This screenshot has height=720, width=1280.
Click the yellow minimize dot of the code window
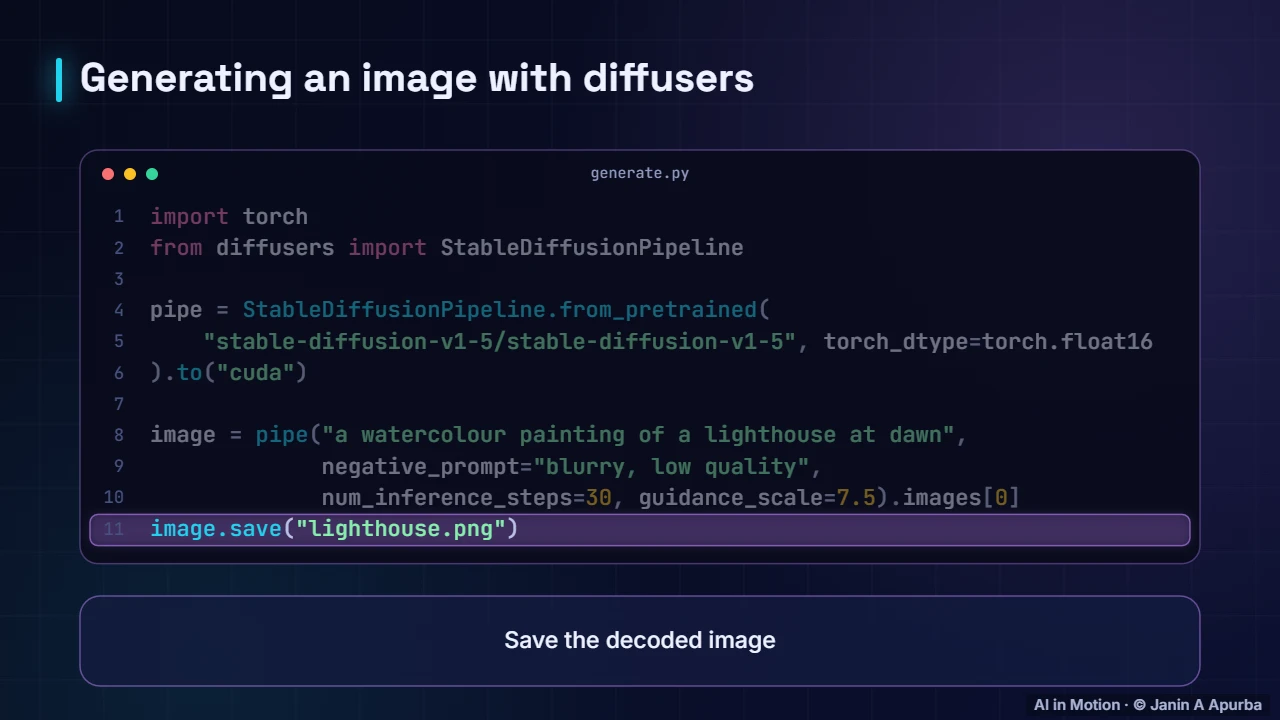(x=130, y=174)
